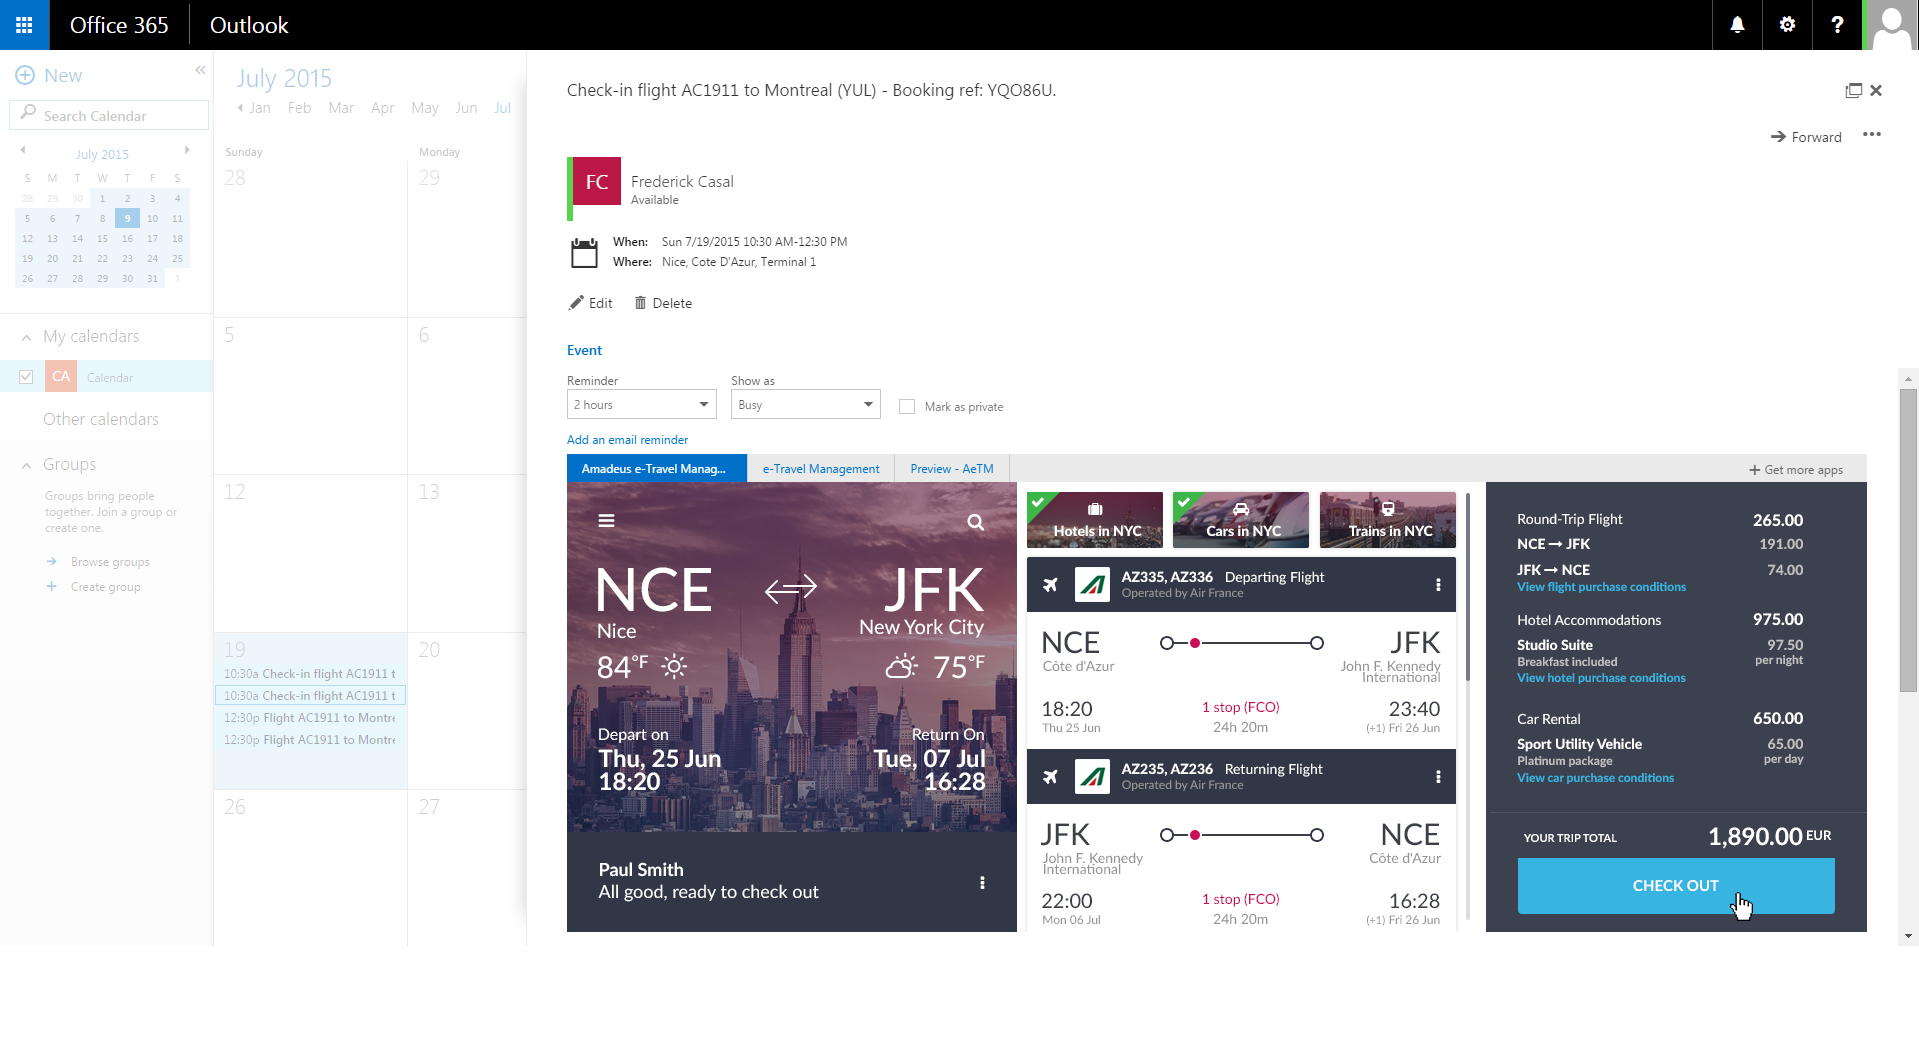Image resolution: width=1919 pixels, height=1050 pixels.
Task: Open View flight purchase conditions link
Action: pos(1601,587)
